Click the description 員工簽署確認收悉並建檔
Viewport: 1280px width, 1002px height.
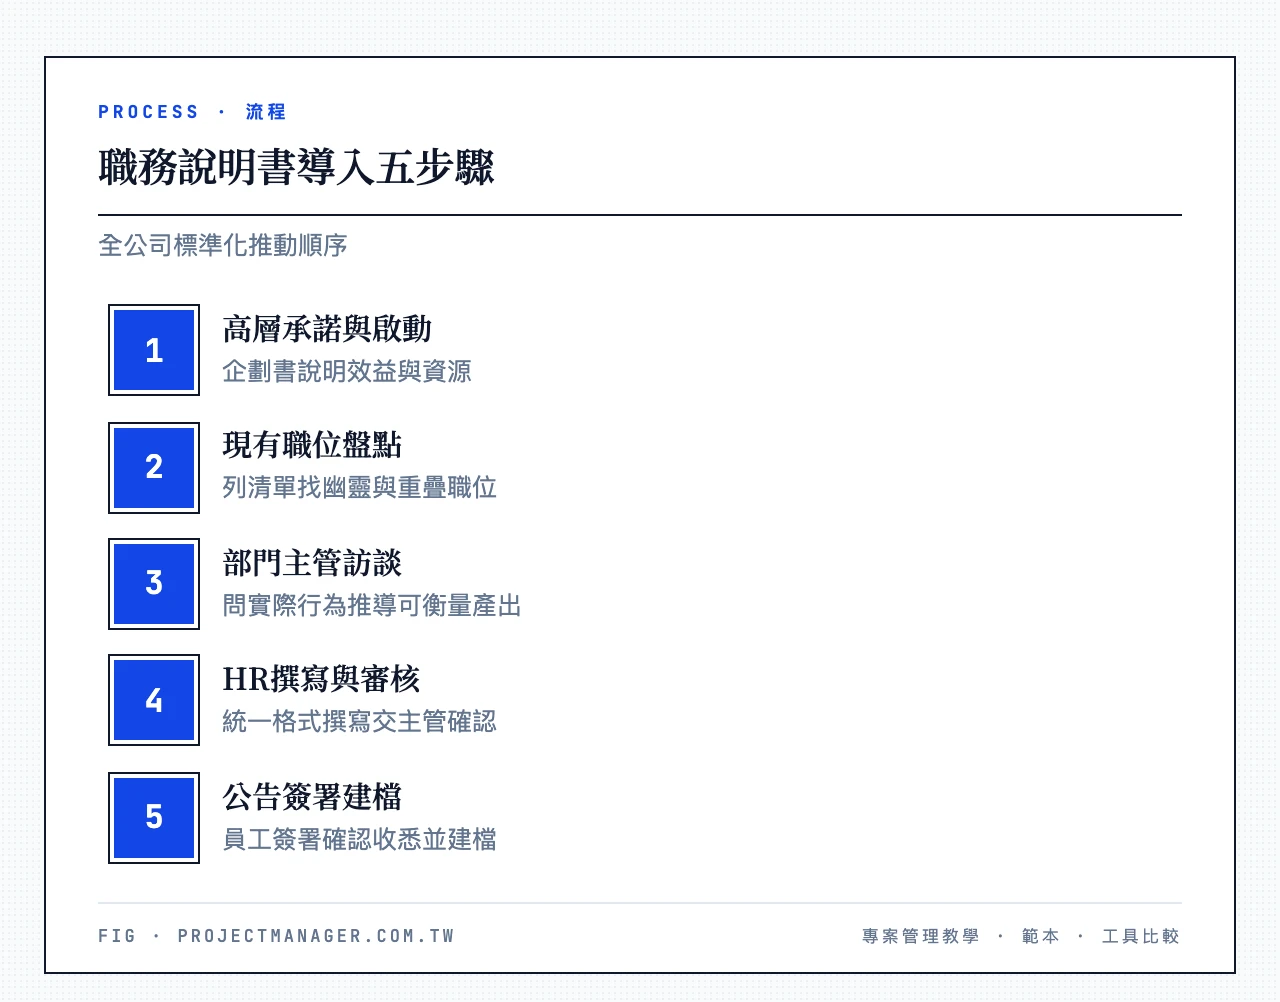(360, 840)
